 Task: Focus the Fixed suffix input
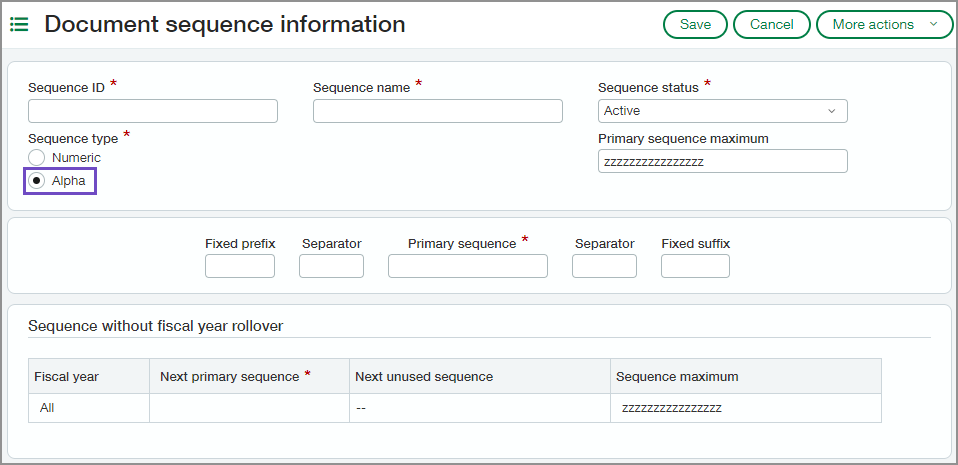pyautogui.click(x=695, y=266)
